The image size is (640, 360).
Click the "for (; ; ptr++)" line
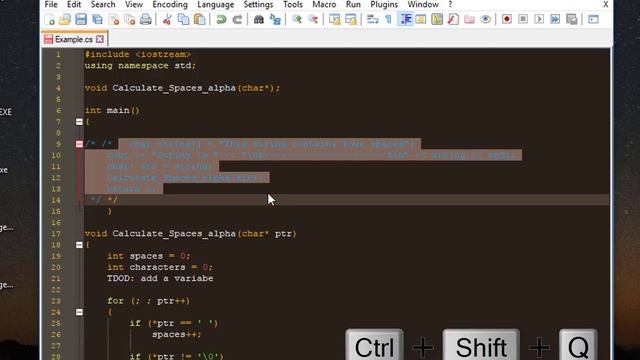click(x=149, y=301)
